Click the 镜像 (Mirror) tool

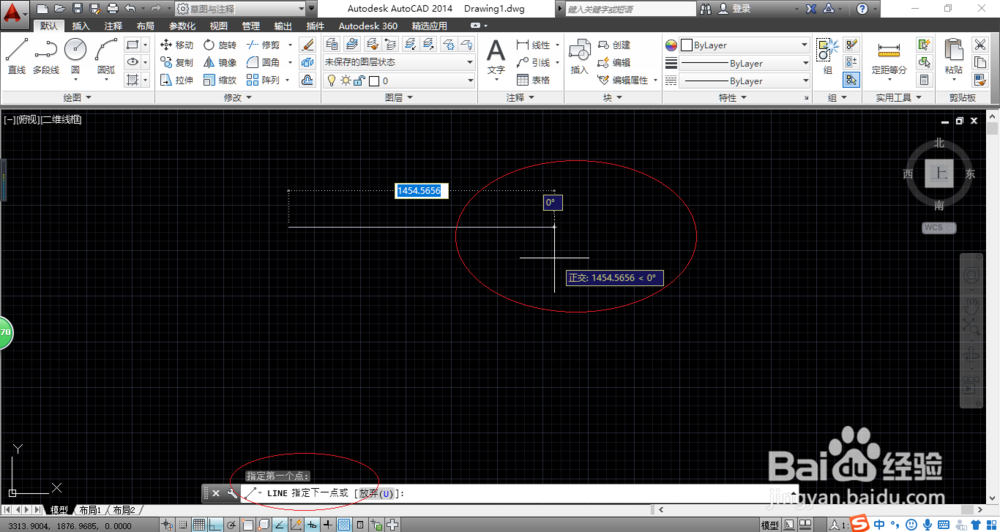point(220,63)
